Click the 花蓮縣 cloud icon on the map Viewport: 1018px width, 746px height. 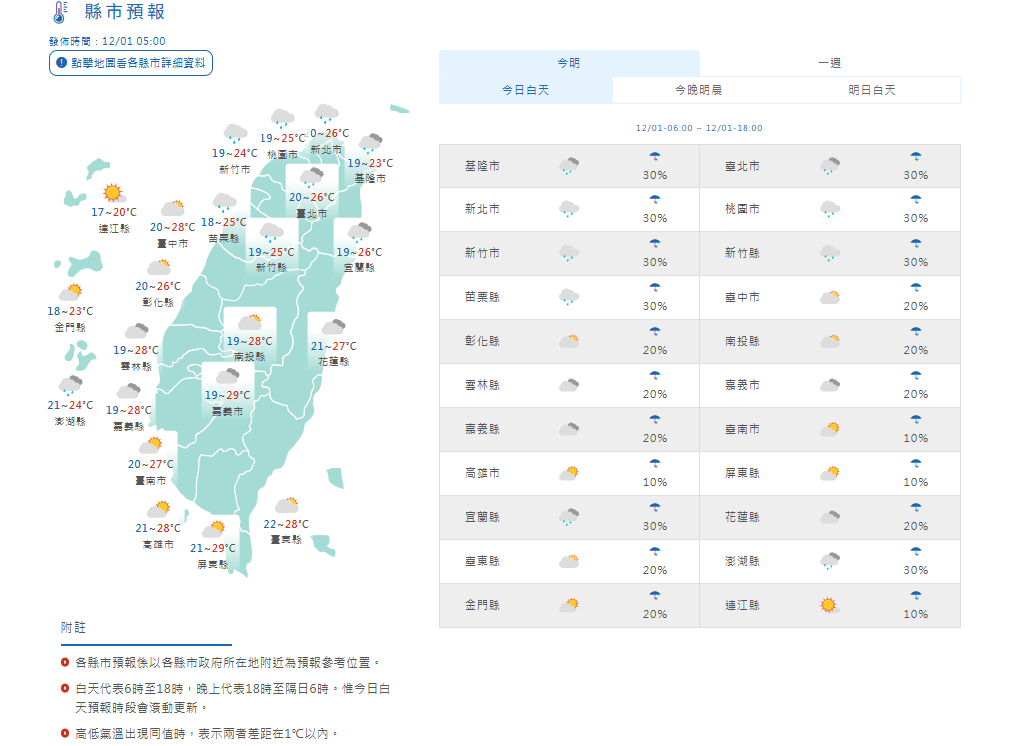pyautogui.click(x=333, y=327)
